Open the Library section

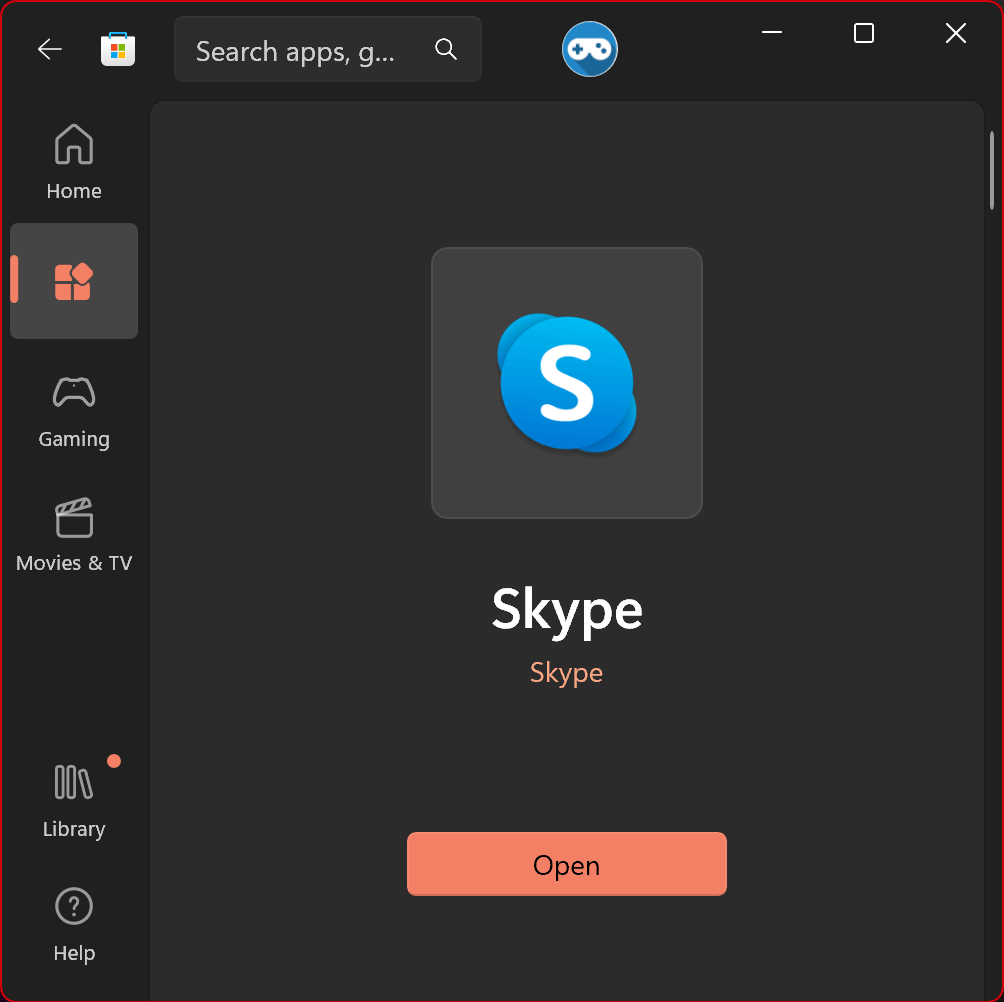(74, 802)
